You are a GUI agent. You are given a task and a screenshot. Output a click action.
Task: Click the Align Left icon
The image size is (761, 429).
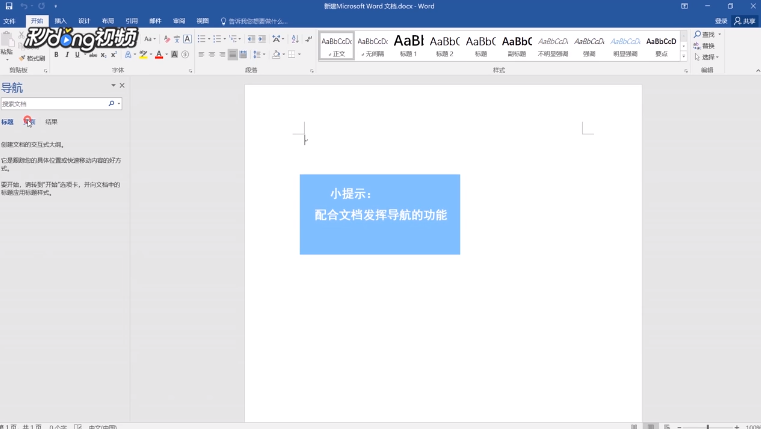(201, 55)
